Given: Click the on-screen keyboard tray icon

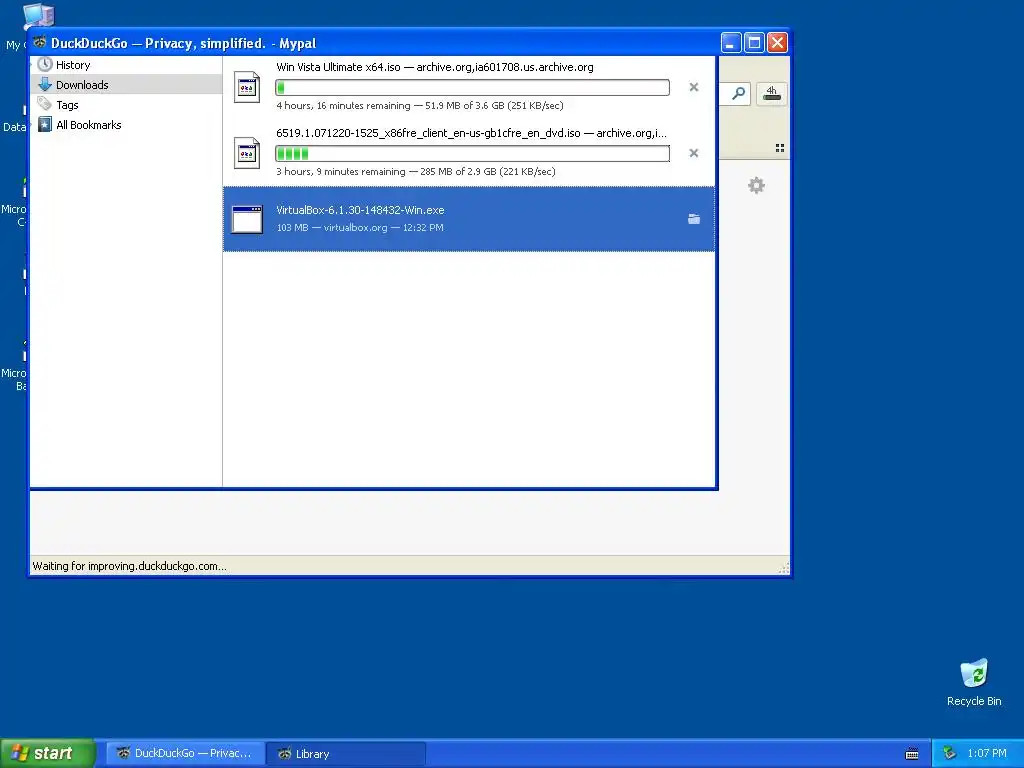Looking at the screenshot, I should [912, 754].
